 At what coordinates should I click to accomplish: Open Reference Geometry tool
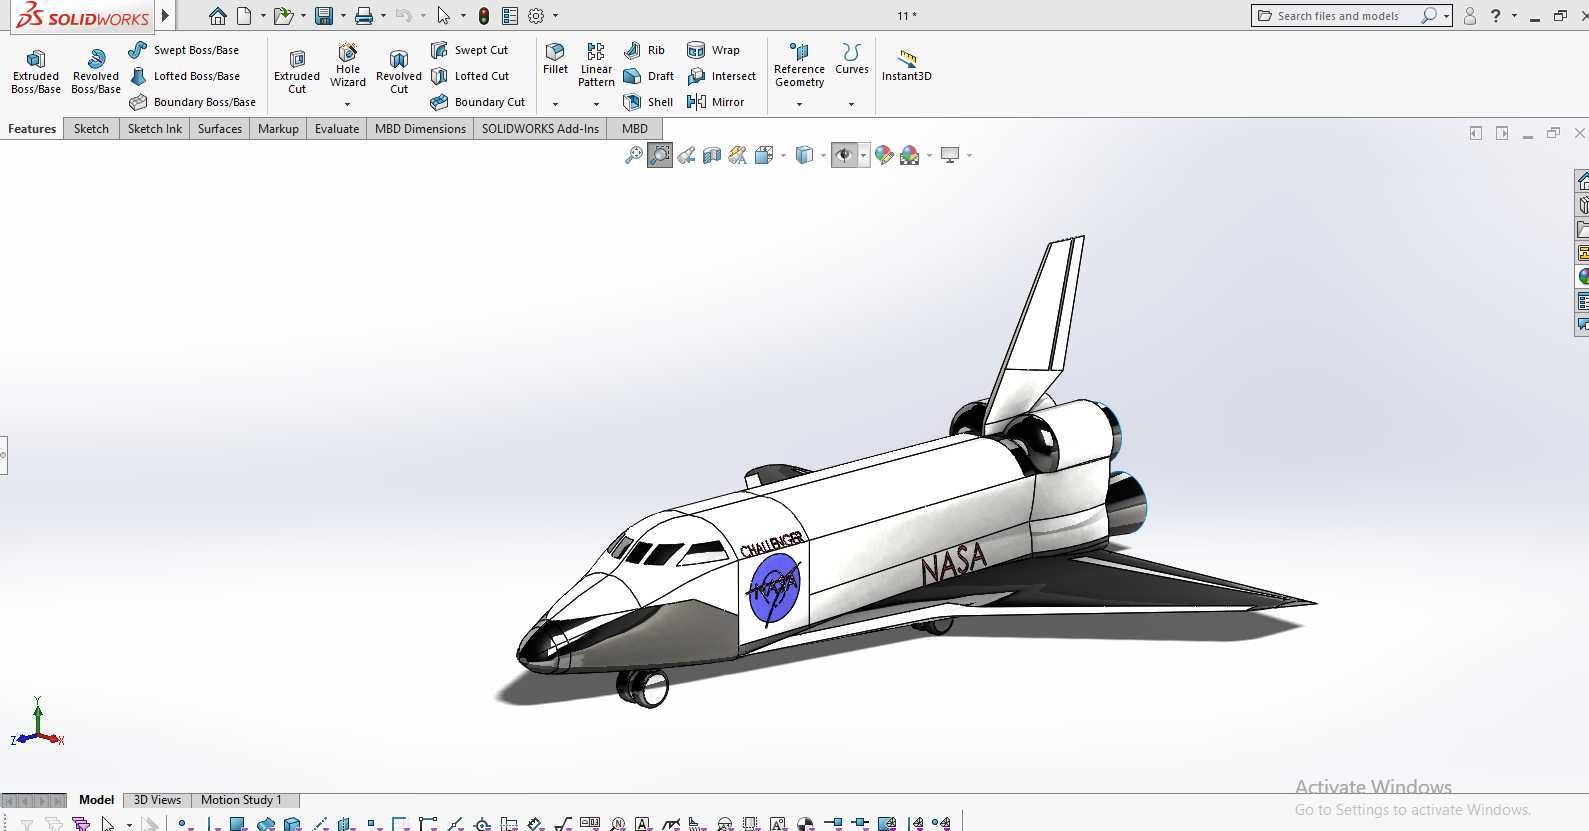pyautogui.click(x=799, y=65)
